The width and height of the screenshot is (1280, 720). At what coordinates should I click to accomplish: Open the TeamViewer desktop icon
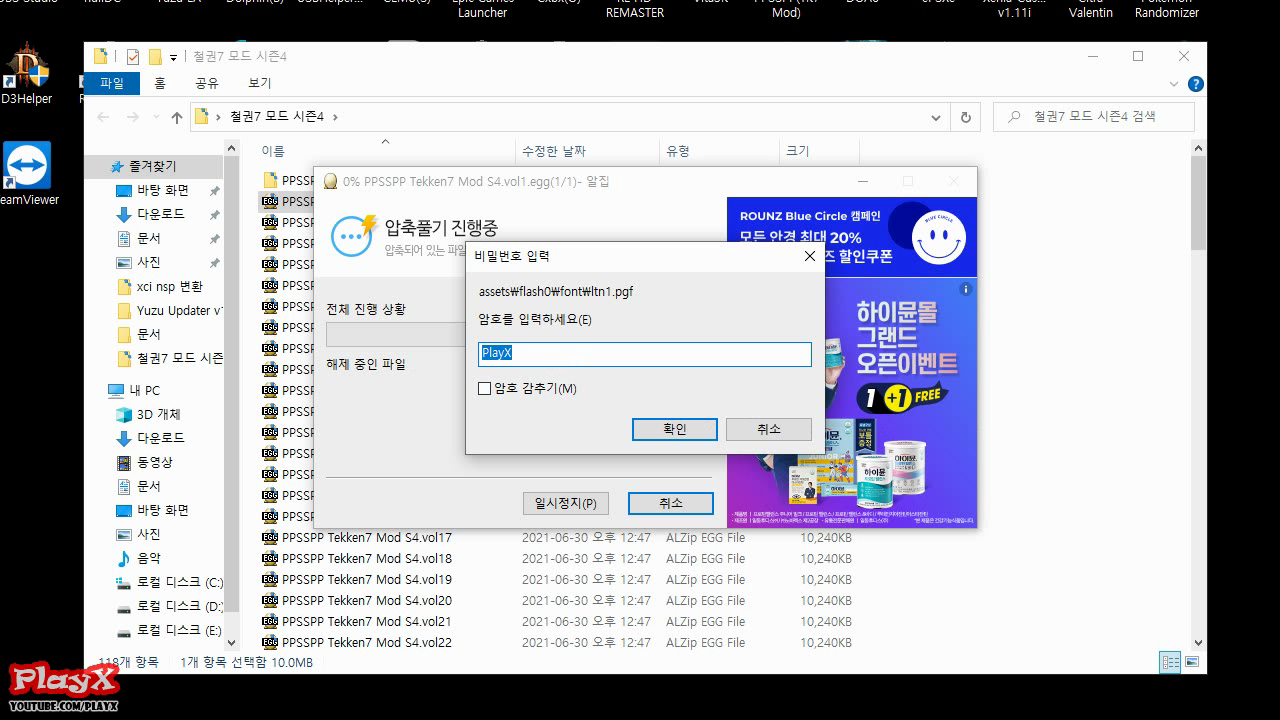click(x=28, y=174)
